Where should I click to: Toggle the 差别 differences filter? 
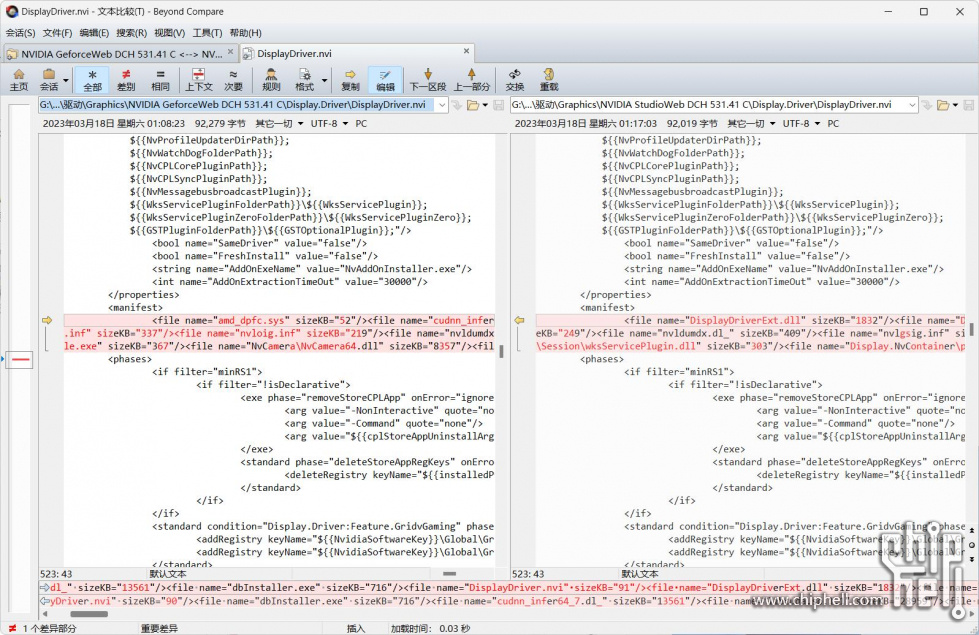(126, 80)
